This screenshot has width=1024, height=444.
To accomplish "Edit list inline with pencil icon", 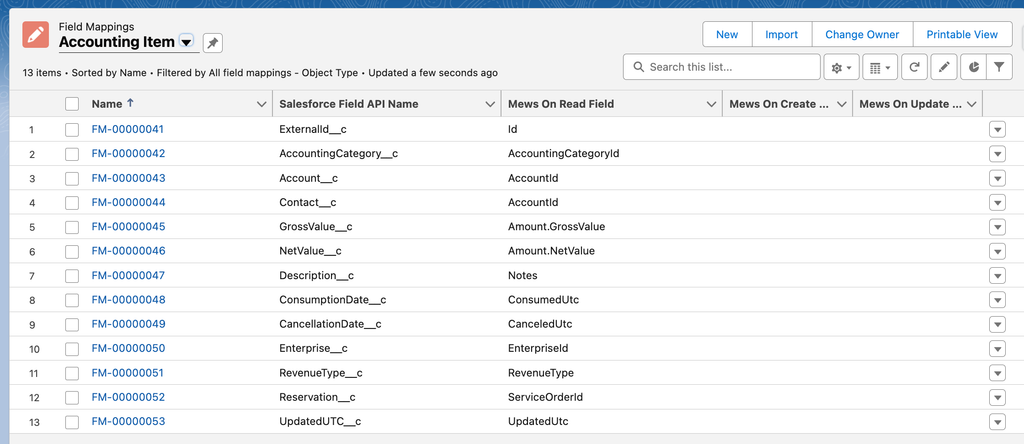I will [944, 67].
